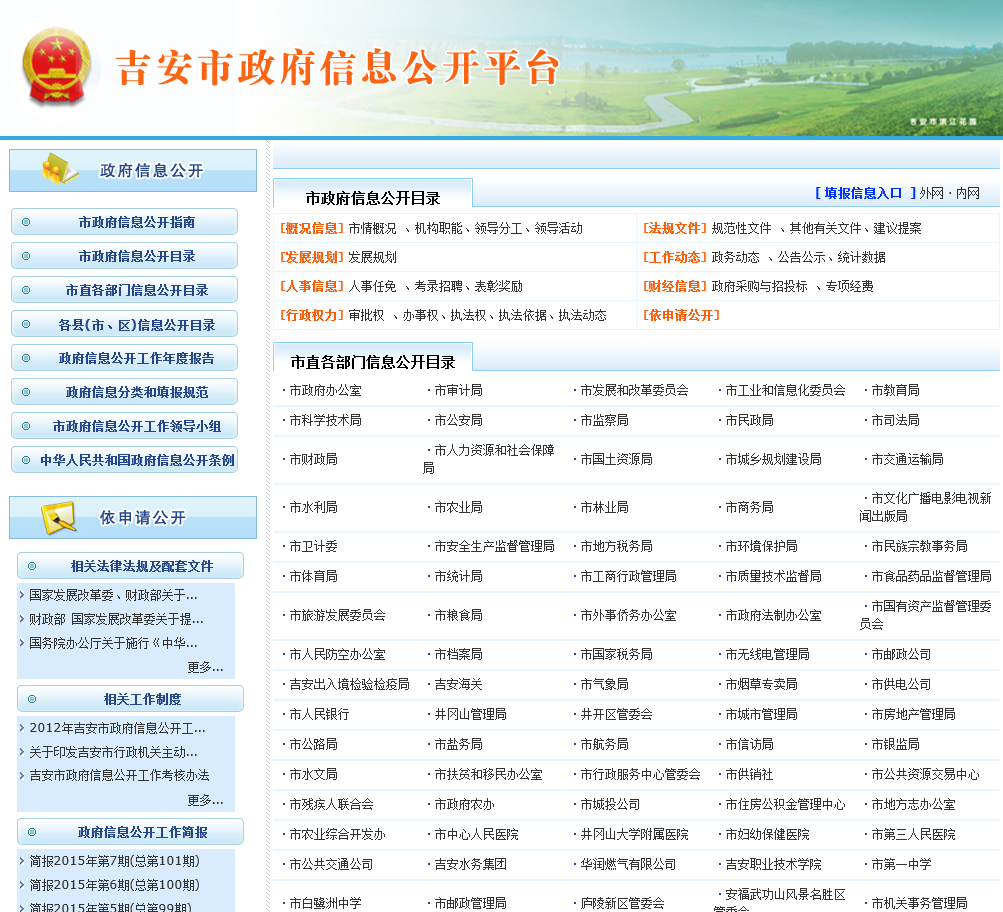Open the 概况信息 category
1003x912 pixels.
coord(312,228)
